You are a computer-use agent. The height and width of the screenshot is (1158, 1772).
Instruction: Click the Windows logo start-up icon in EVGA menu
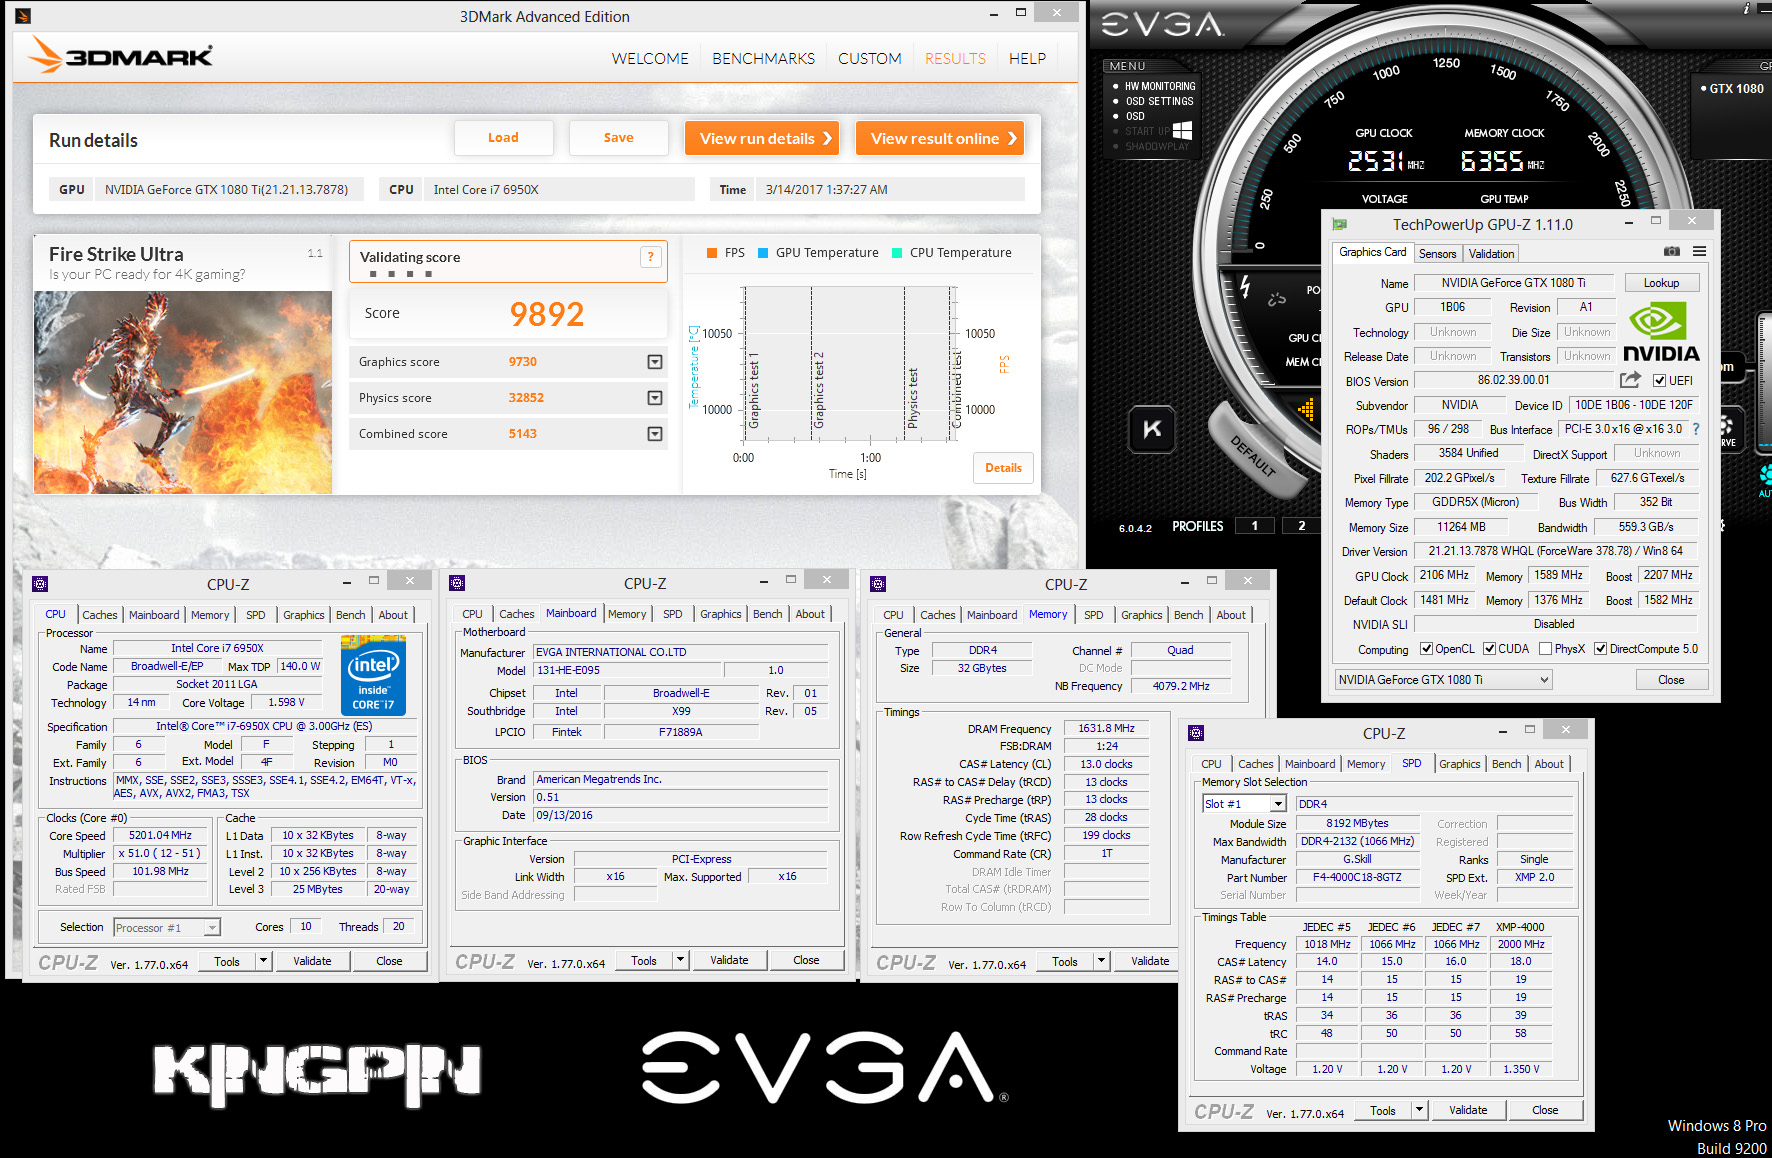pyautogui.click(x=1182, y=131)
